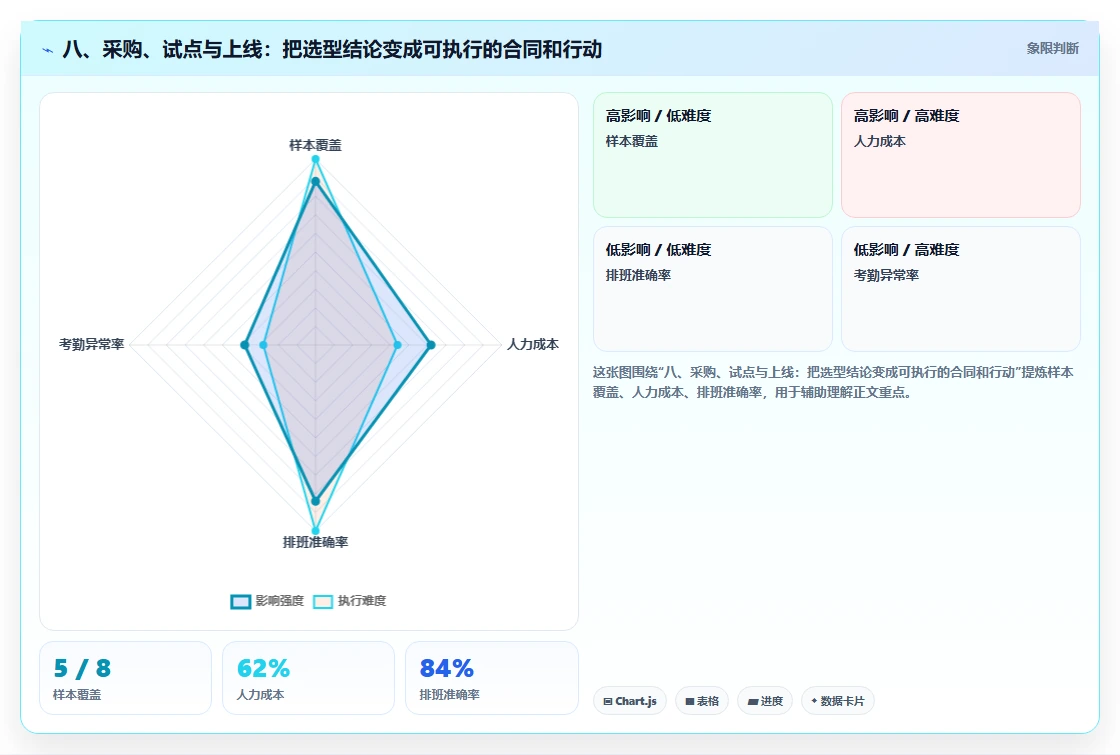The width and height of the screenshot is (1120, 755).
Task: Toggle 影响强度 legend item in radar chart
Action: click(x=268, y=601)
